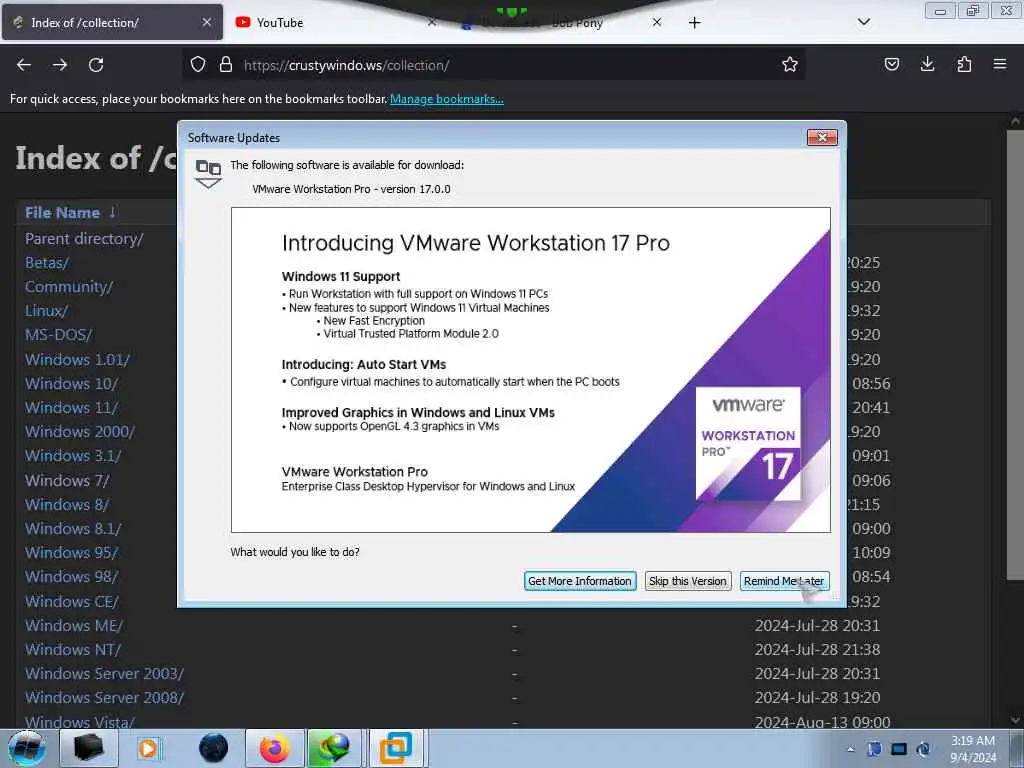Click the tray flag Action Center icon
Viewport: 1024px width, 768px height.
(x=874, y=749)
